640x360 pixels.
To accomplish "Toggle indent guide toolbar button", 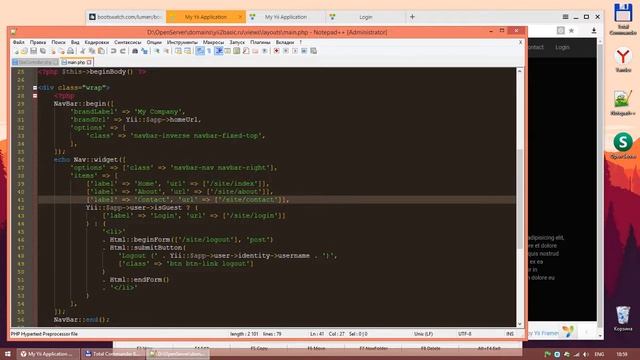I will pos(219,51).
